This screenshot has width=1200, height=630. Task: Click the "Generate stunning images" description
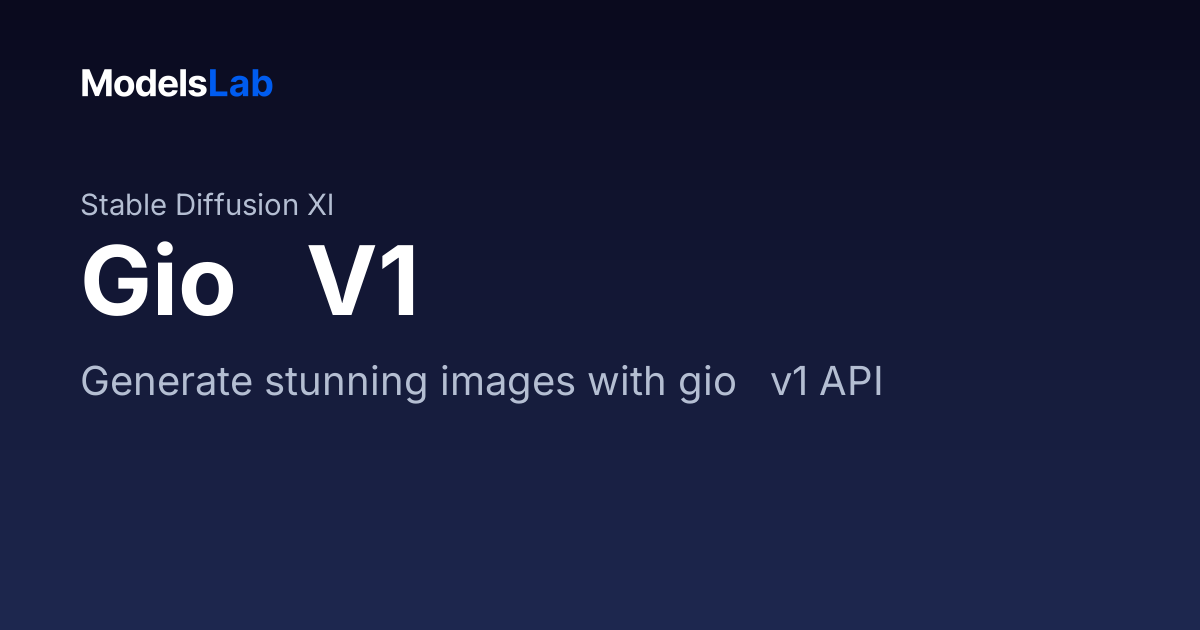pos(482,383)
